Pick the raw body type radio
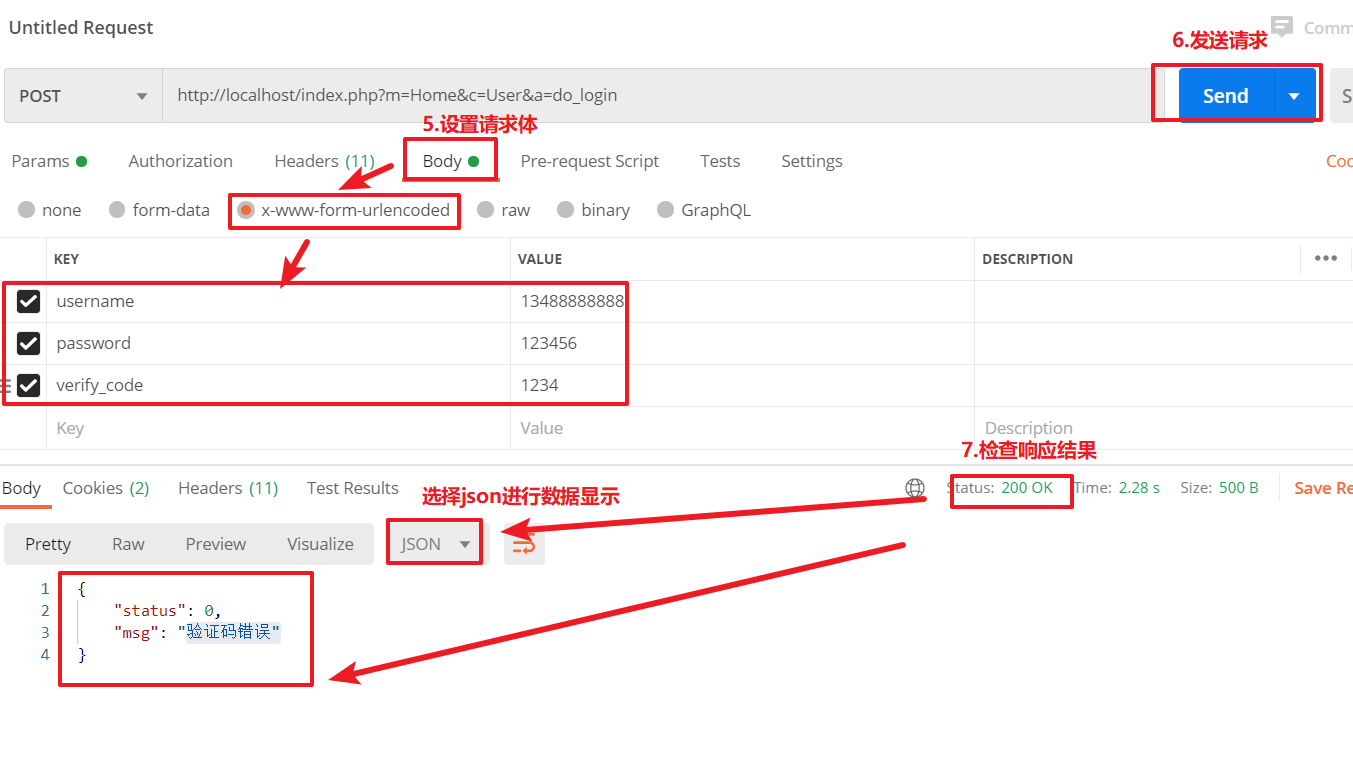Screen dimensions: 1353x757 coord(486,210)
